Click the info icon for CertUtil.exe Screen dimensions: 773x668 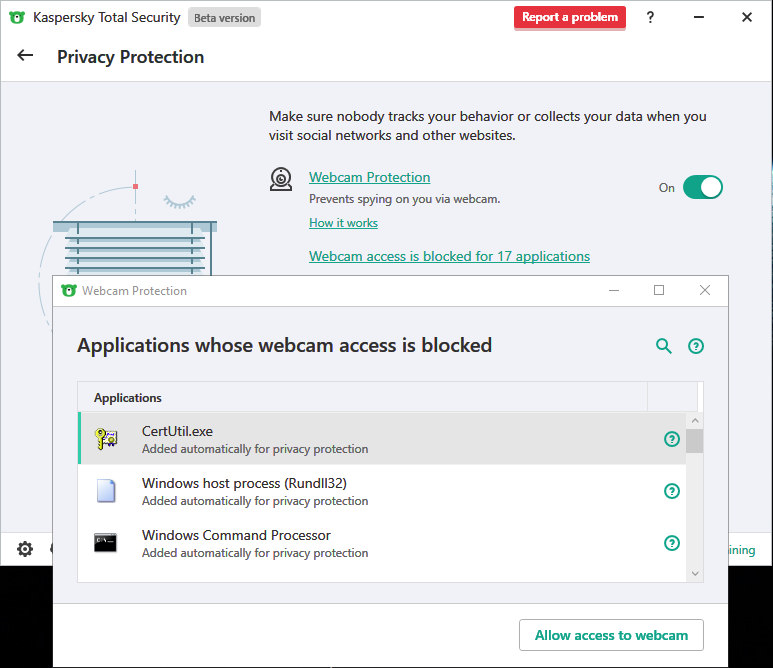(x=672, y=439)
